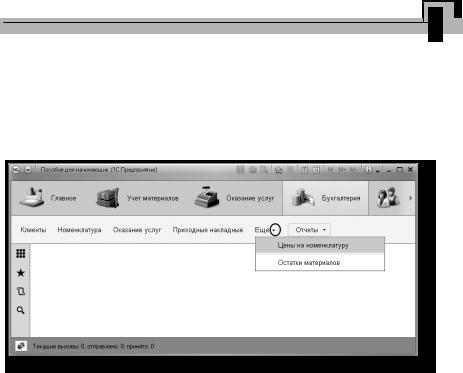Show more sections with right arrow
Screen dimensions: 463x373
[411, 198]
